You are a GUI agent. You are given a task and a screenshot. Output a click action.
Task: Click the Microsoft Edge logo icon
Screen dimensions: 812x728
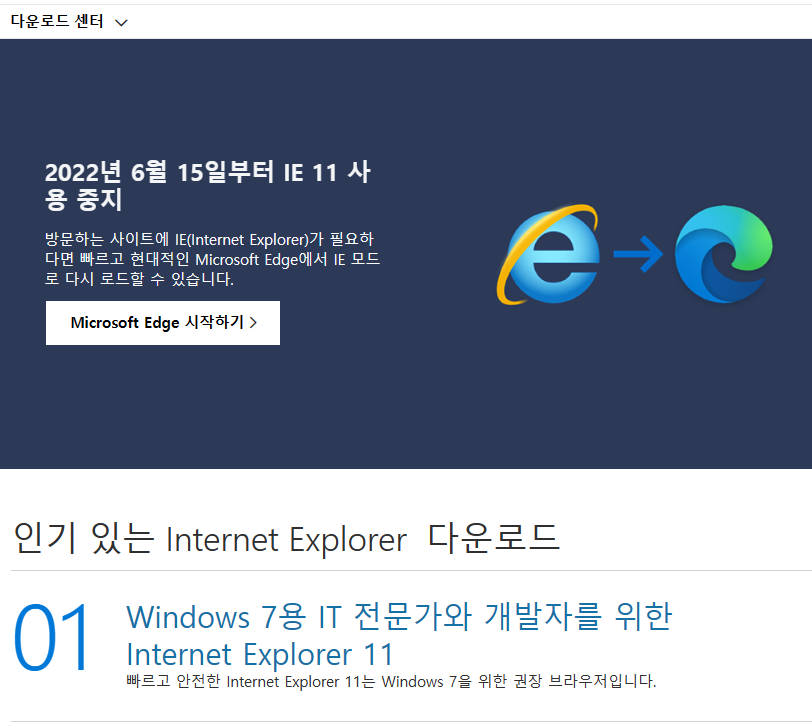click(723, 254)
